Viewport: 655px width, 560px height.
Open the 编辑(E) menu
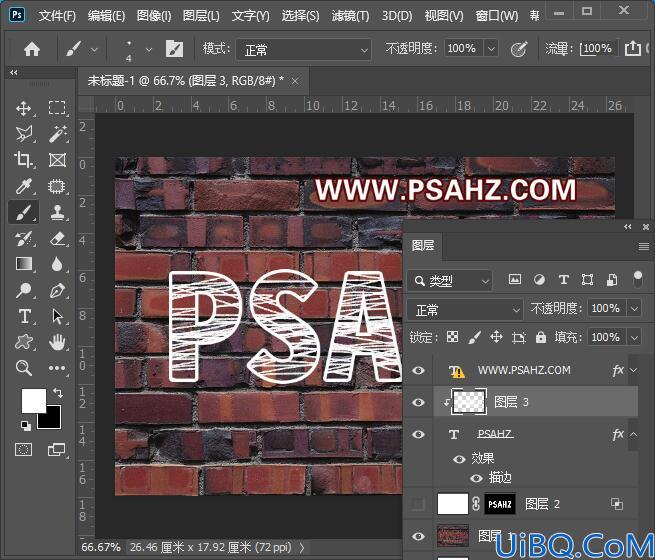(107, 16)
